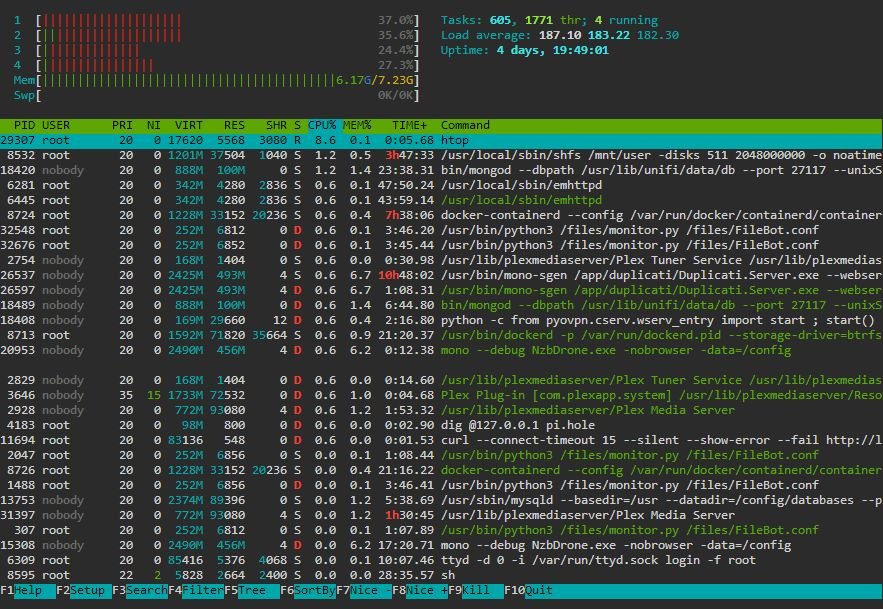This screenshot has height=609, width=883.
Task: Select the ttyd login process row
Action: pyautogui.click(x=442, y=560)
